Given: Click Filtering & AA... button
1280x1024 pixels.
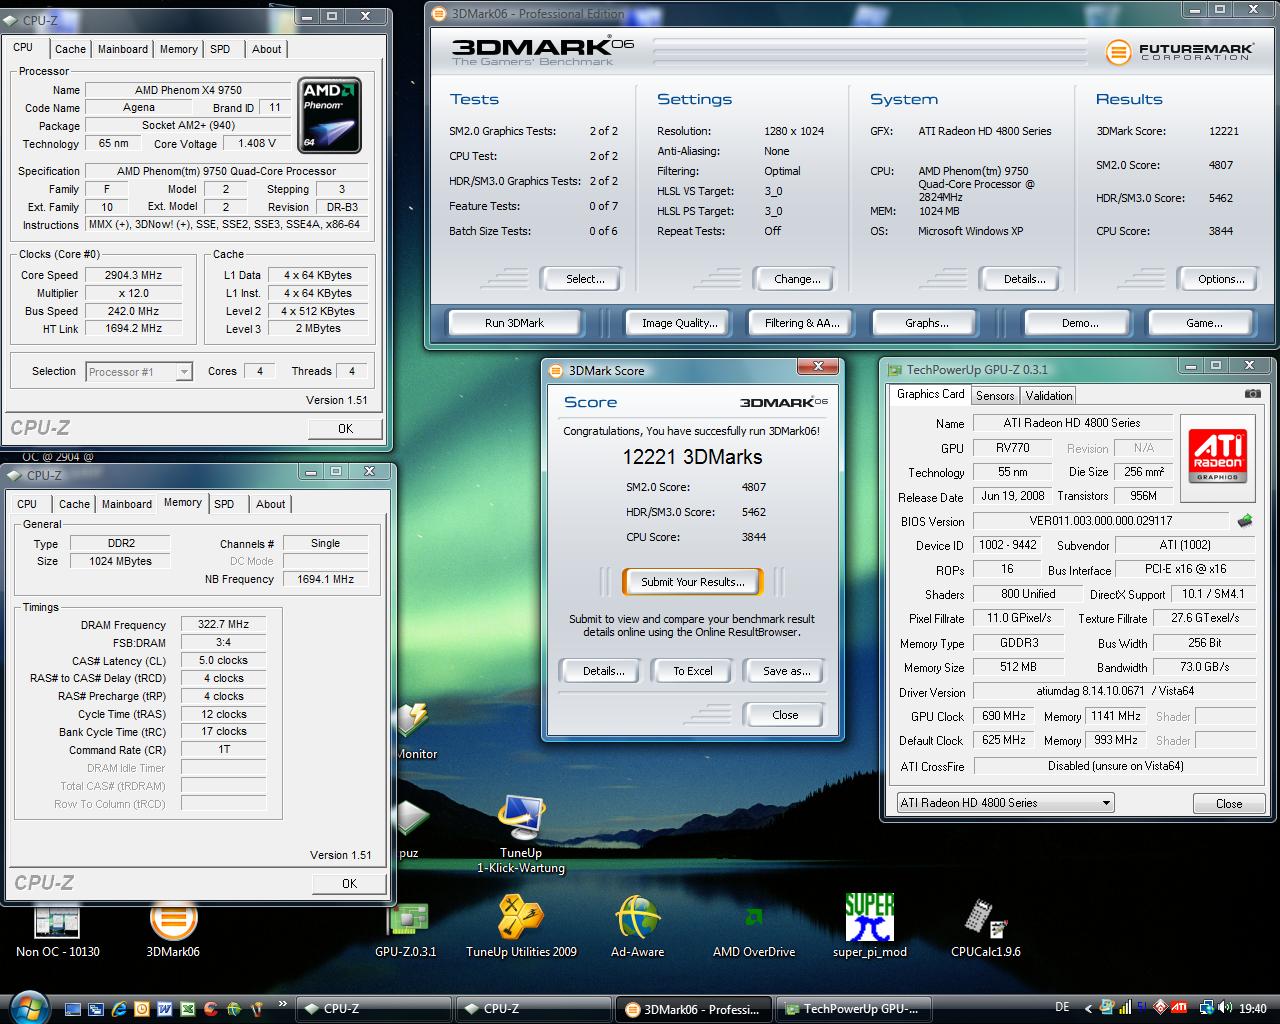Looking at the screenshot, I should 802,322.
